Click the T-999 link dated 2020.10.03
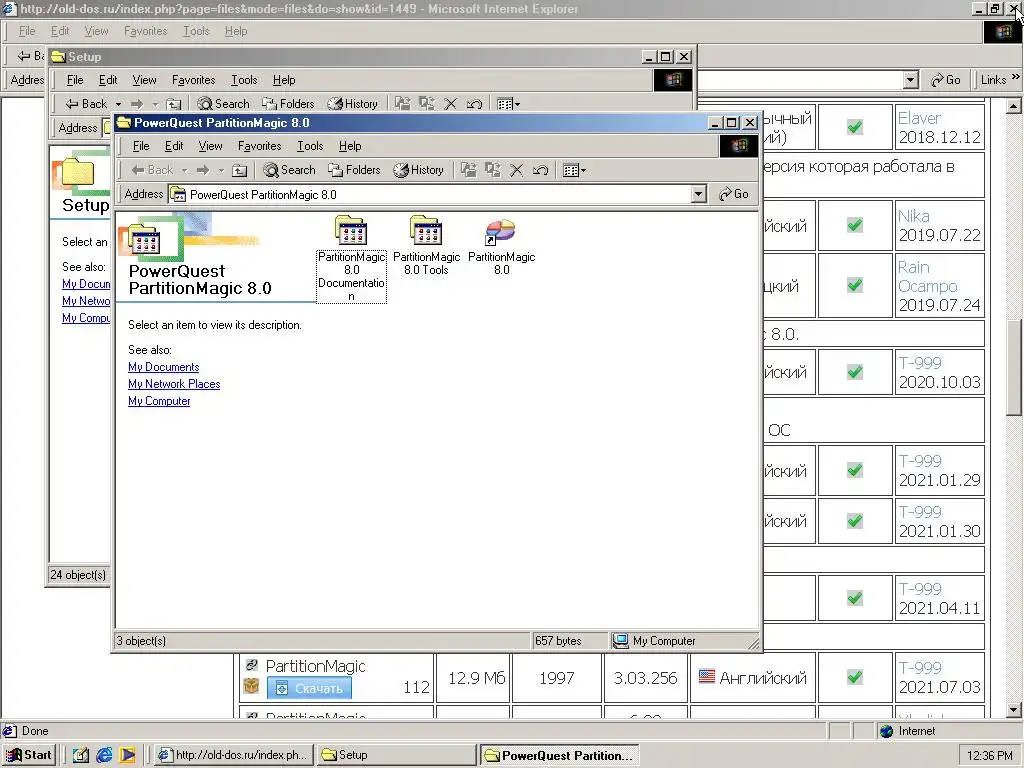The image size is (1024, 768). (x=920, y=363)
